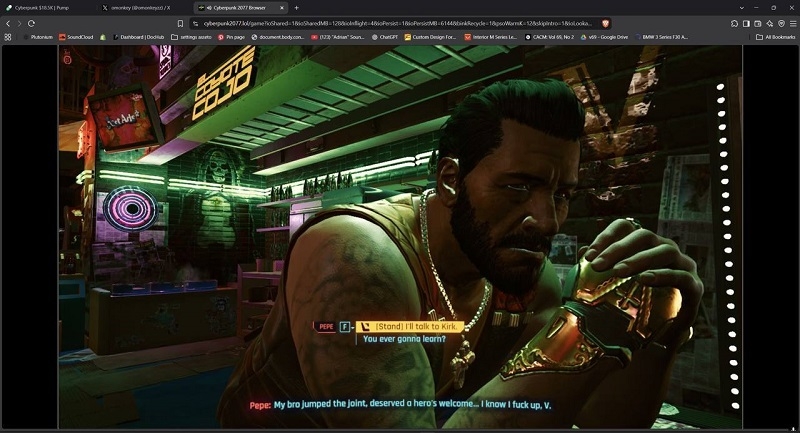Open the Leo AI sparkle icon
Screen dimensions: 800x433
769,23
